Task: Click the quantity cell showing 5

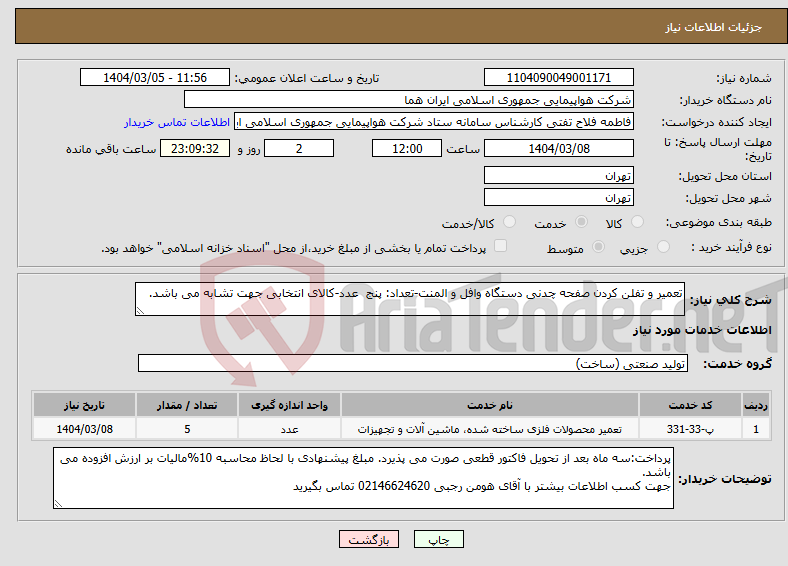Action: [x=187, y=429]
